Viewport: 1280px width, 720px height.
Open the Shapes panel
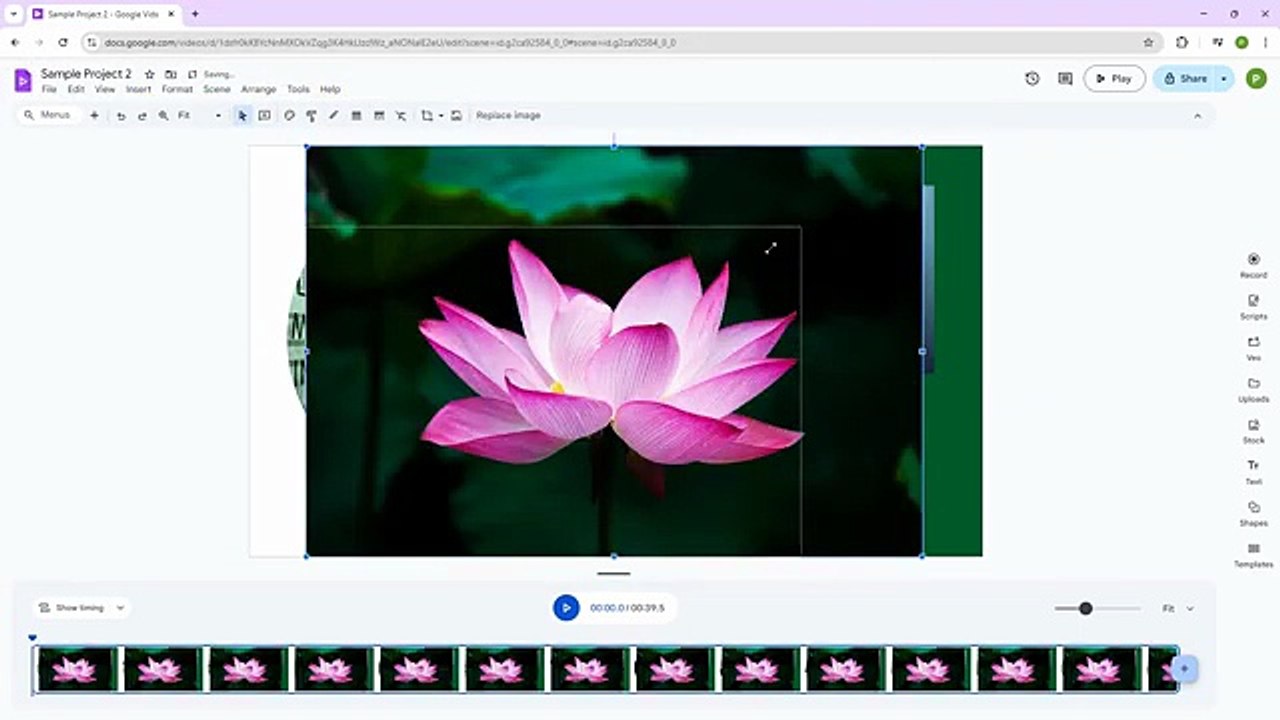pyautogui.click(x=1253, y=513)
